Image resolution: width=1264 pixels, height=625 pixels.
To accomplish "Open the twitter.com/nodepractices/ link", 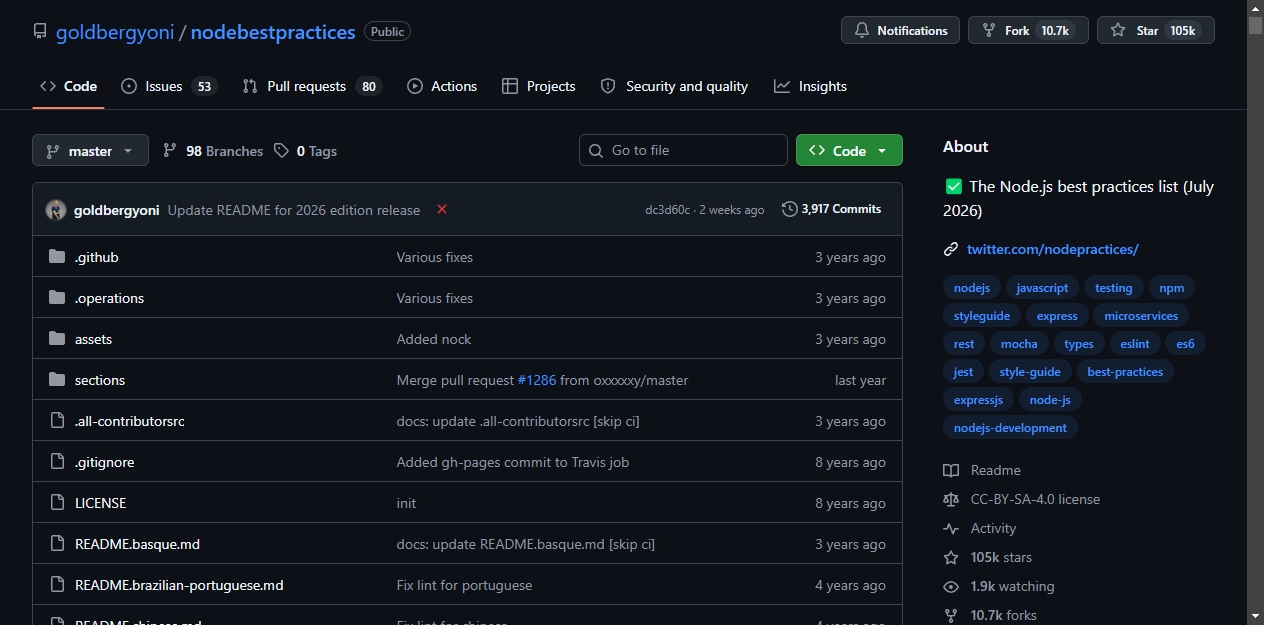I will pyautogui.click(x=1052, y=249).
